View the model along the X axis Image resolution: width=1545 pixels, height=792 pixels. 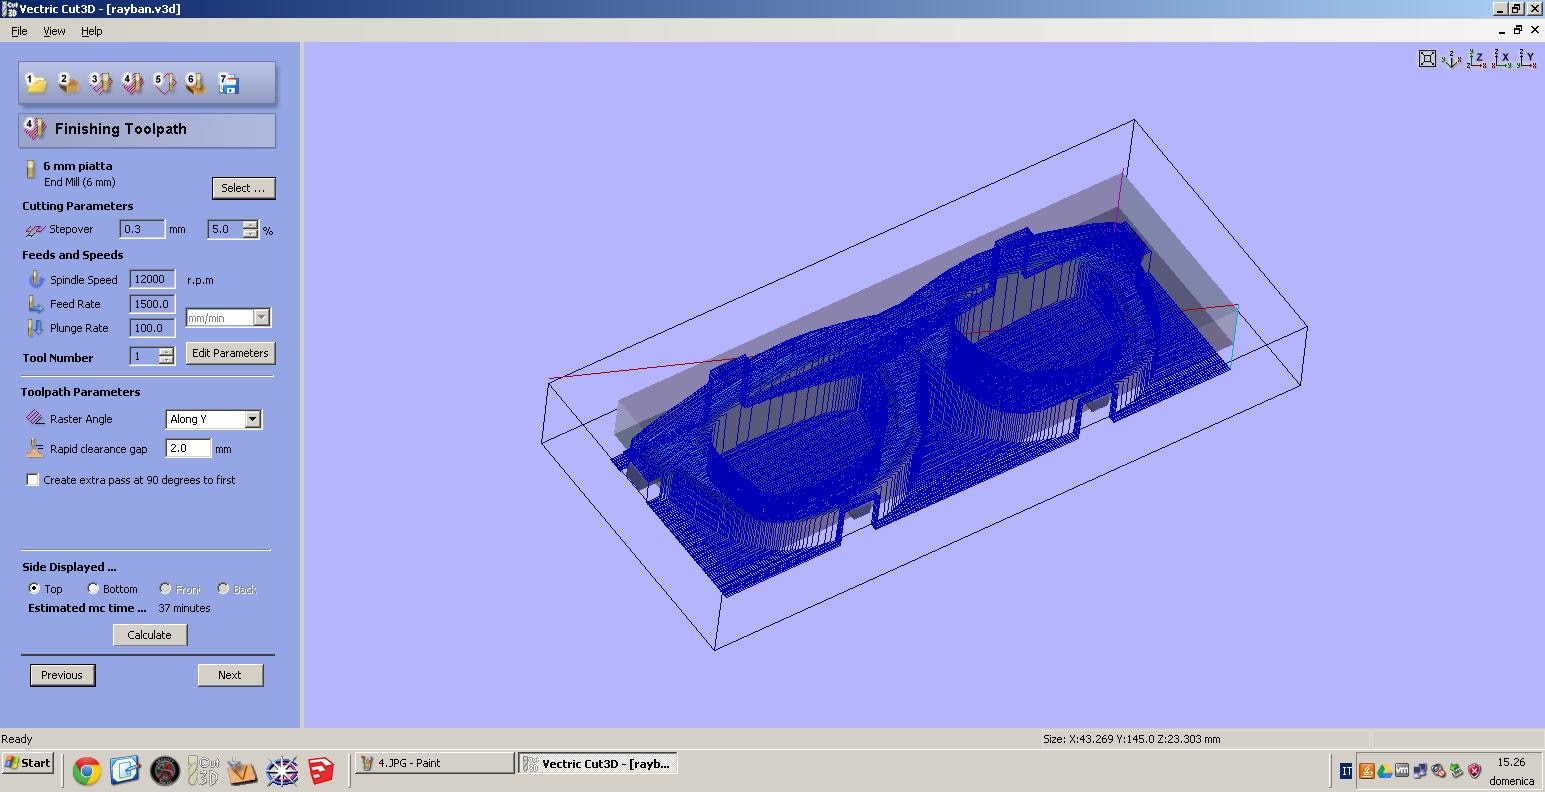coord(1502,59)
